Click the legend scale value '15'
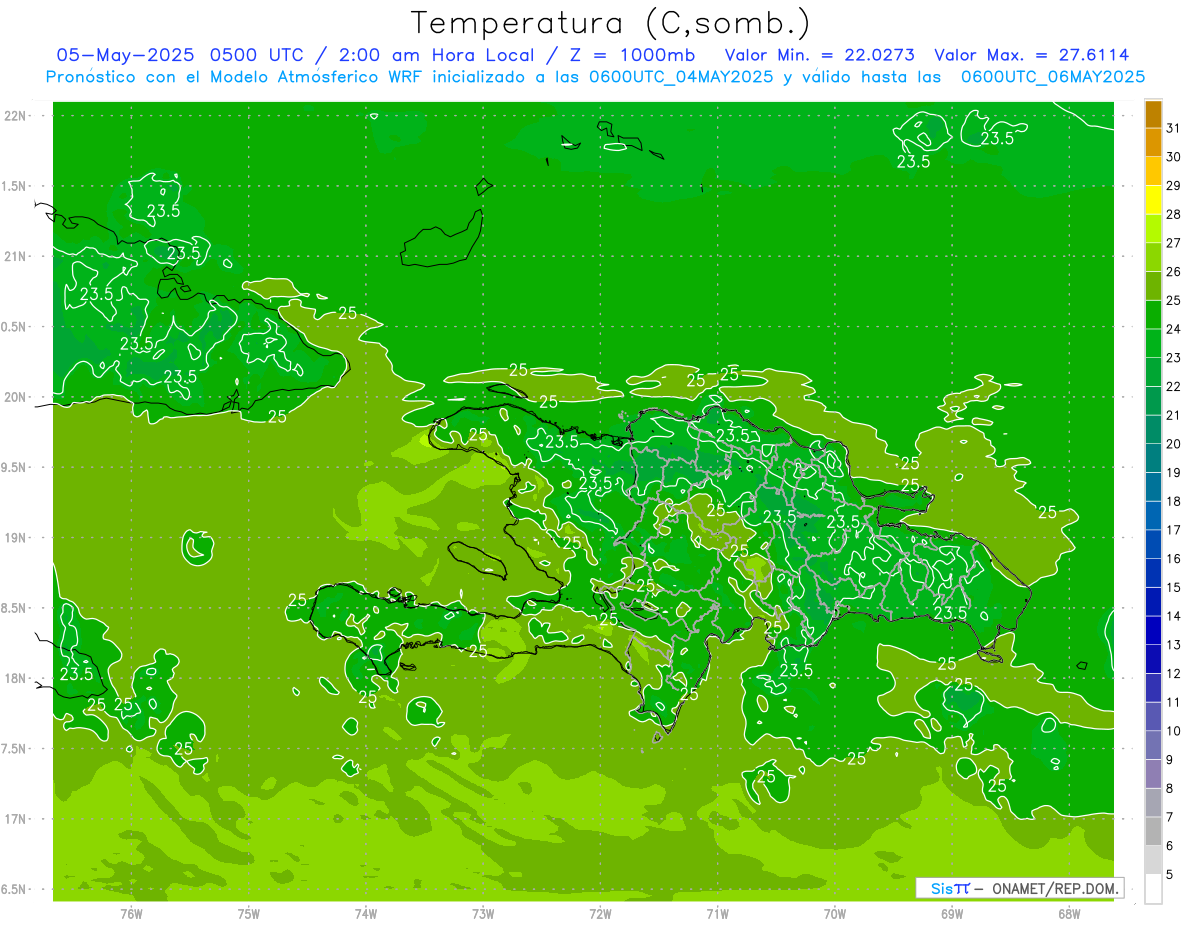The width and height of the screenshot is (1200, 927). (x=1174, y=588)
